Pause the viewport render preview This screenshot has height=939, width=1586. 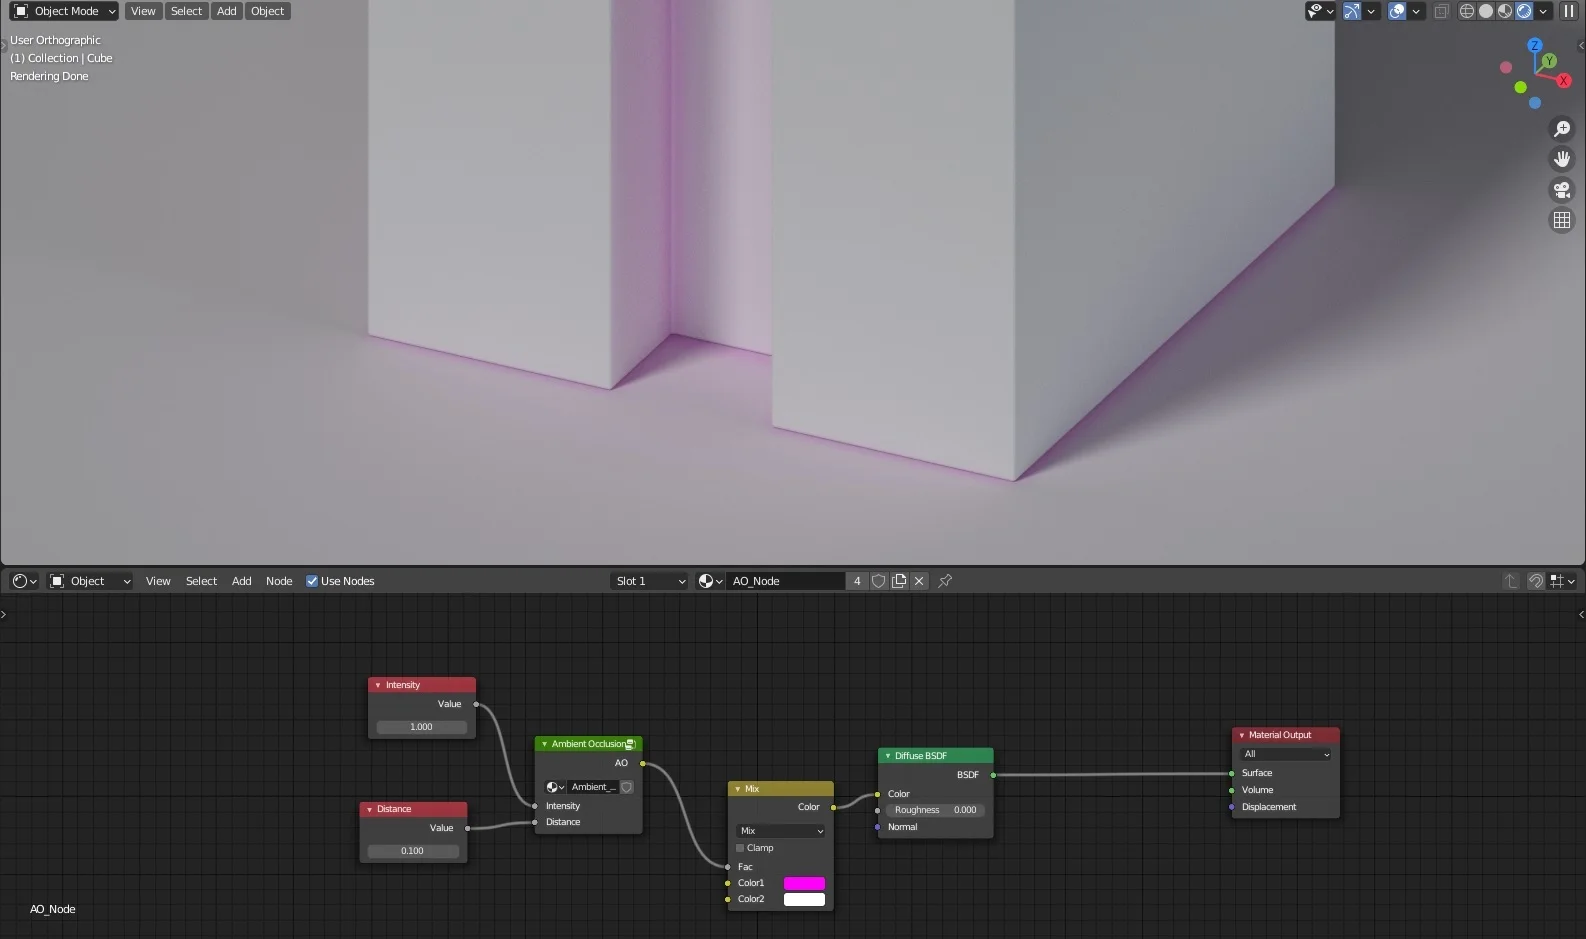coord(1569,11)
